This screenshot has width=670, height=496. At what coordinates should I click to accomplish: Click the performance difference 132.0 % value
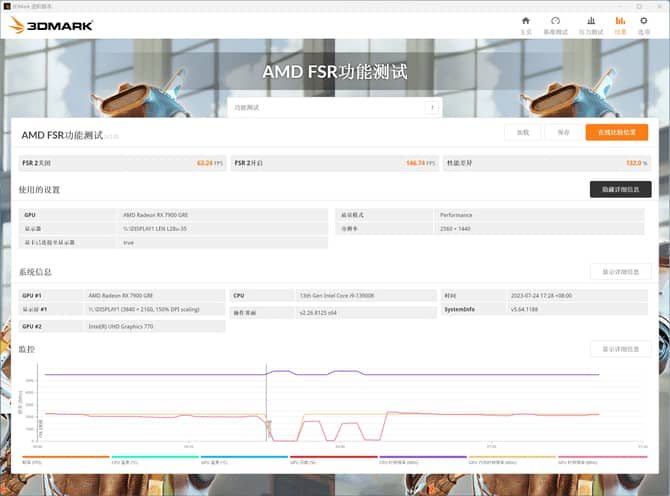(x=636, y=163)
